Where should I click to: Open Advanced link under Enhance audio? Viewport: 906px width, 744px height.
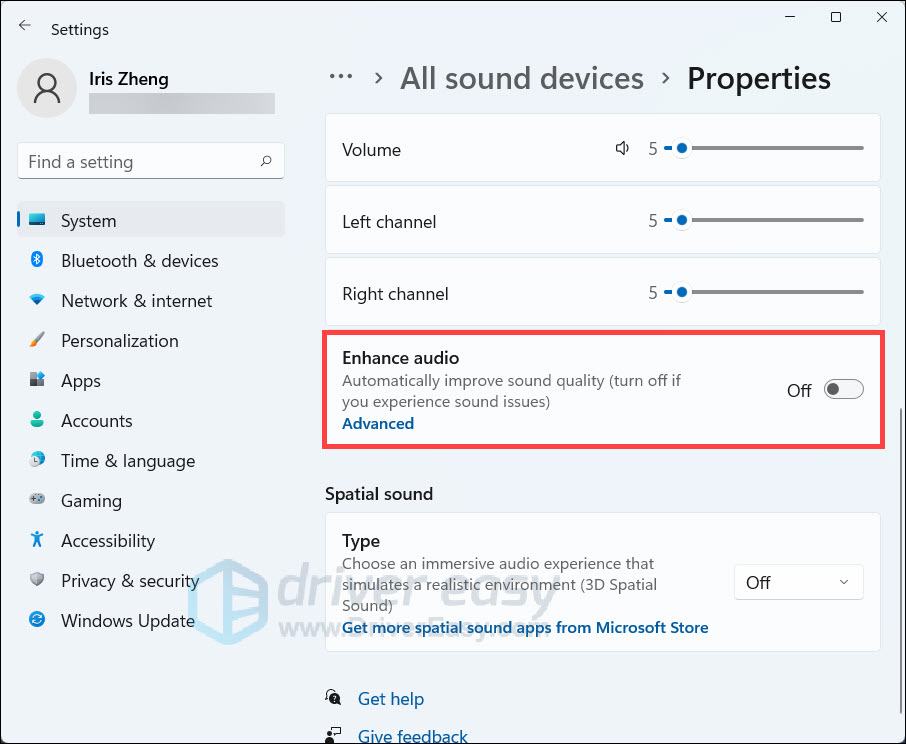pos(378,423)
